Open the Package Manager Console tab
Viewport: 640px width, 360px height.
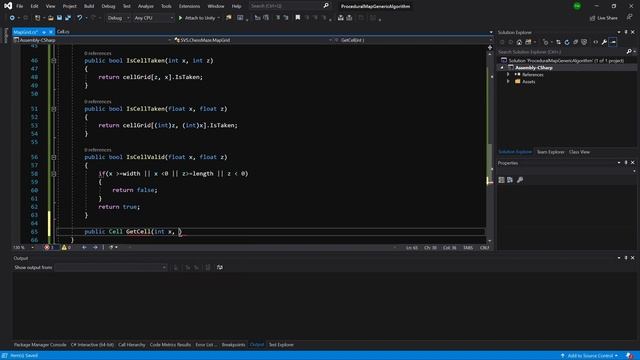tap(40, 345)
